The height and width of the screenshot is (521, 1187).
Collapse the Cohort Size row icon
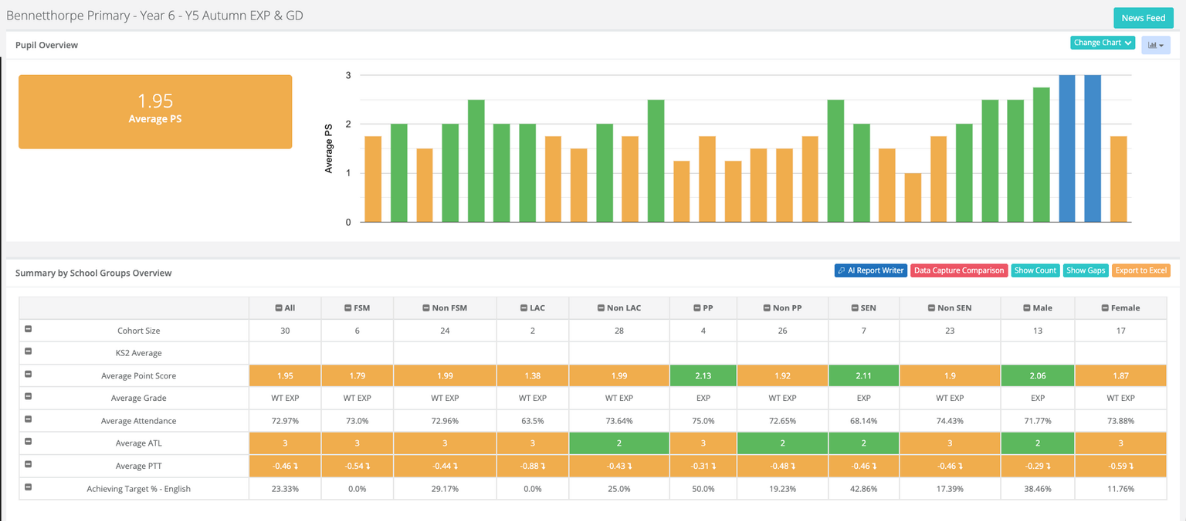coord(28,329)
